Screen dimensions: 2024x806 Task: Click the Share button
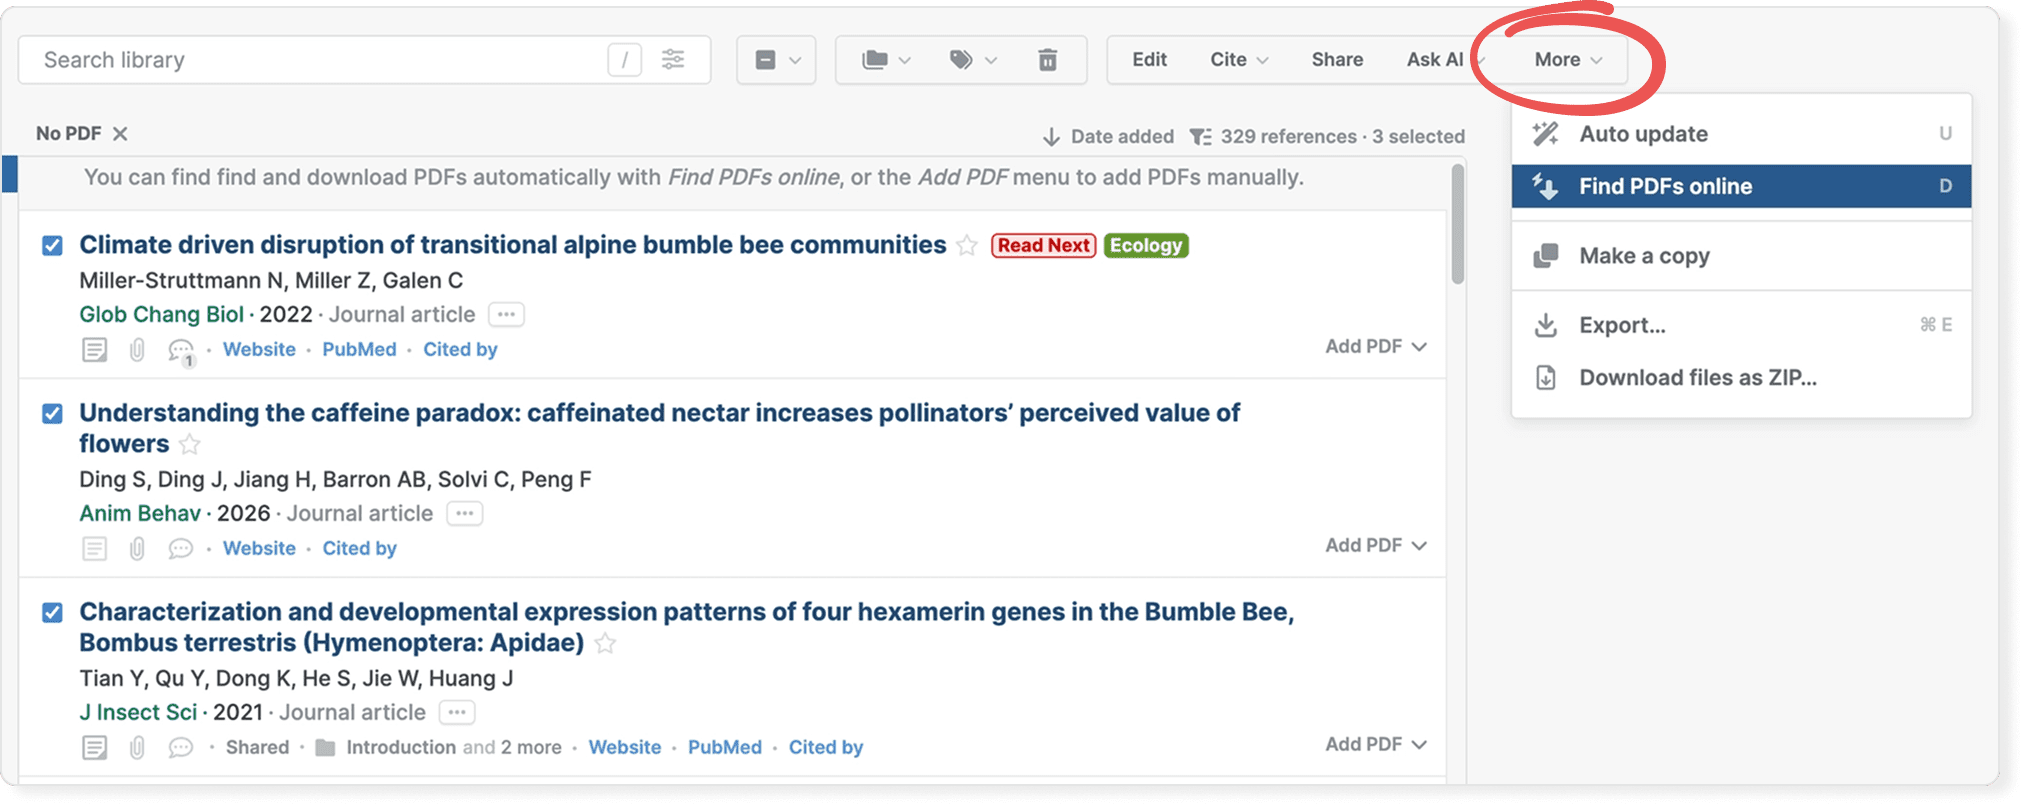[1337, 60]
